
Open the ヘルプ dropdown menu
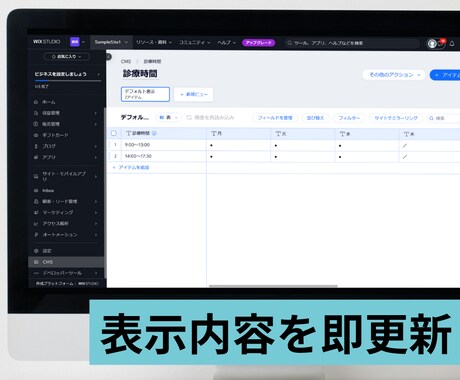tap(226, 43)
